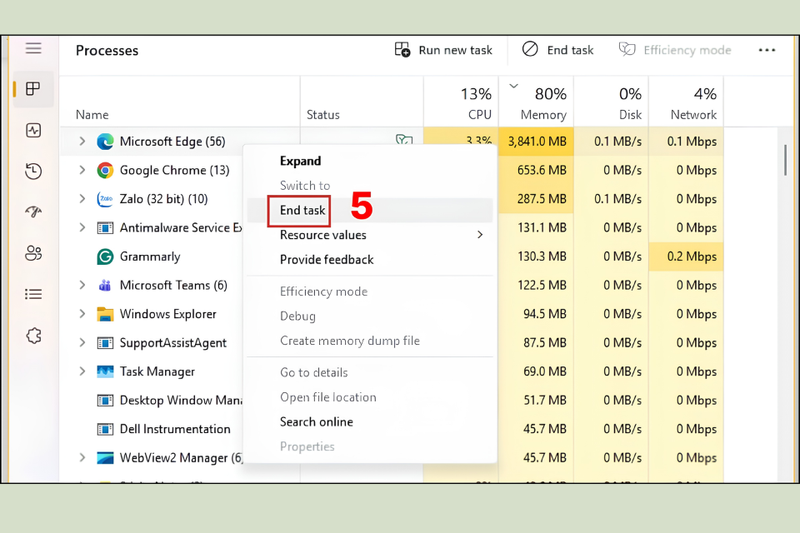The image size is (800, 533).
Task: Open the Performance page icon in sidebar
Action: click(34, 131)
